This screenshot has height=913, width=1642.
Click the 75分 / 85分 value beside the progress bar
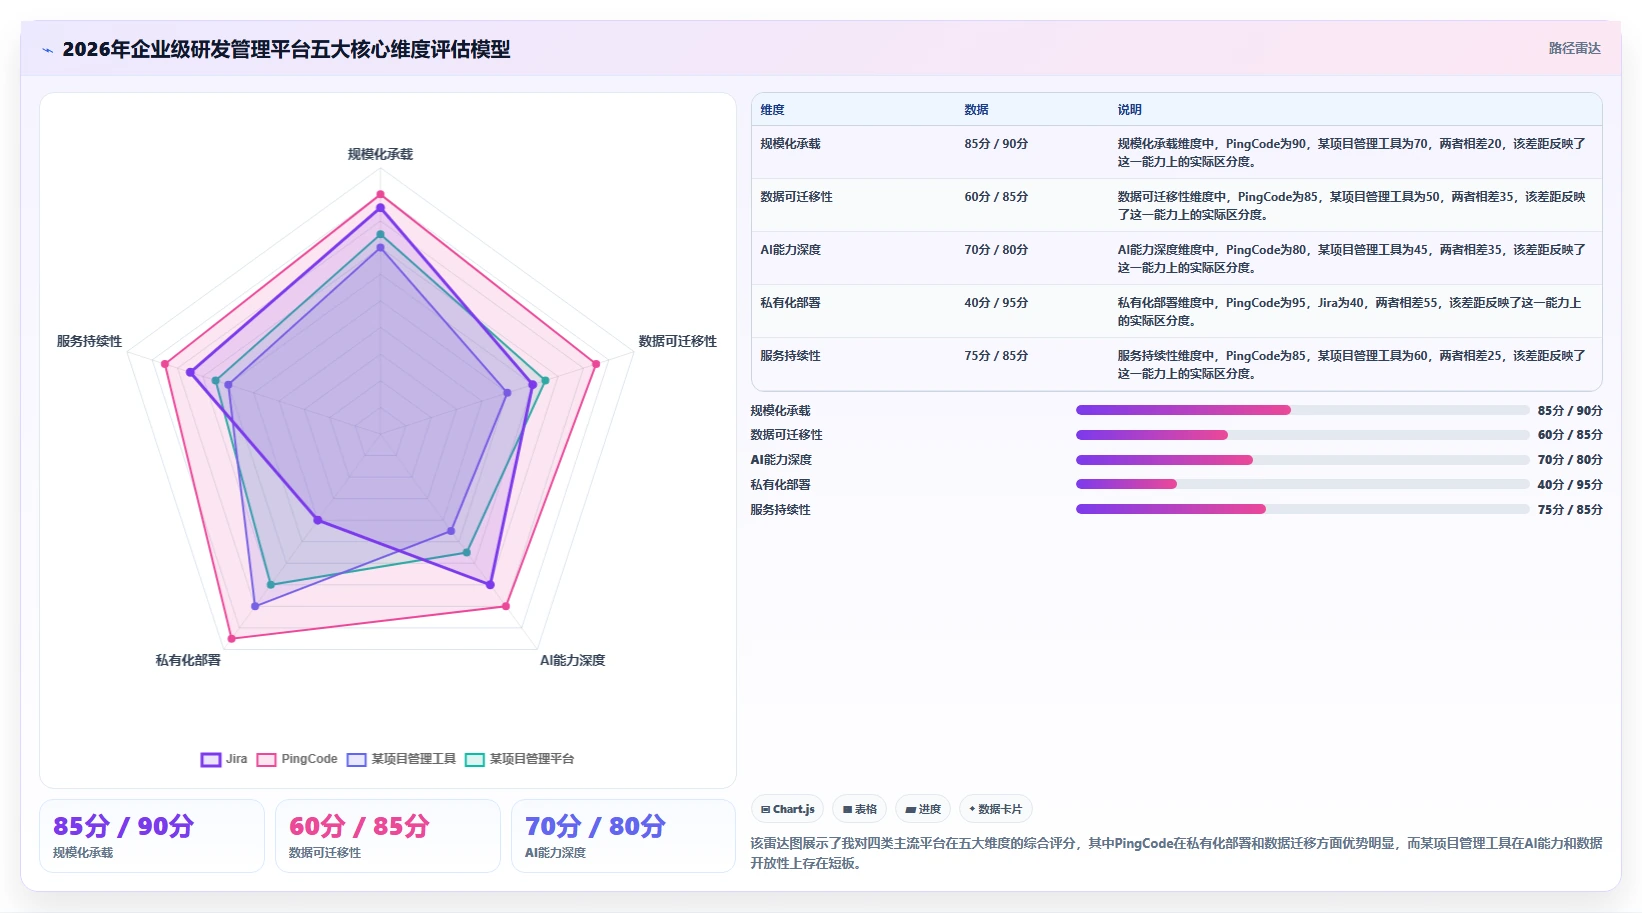[x=1570, y=510]
